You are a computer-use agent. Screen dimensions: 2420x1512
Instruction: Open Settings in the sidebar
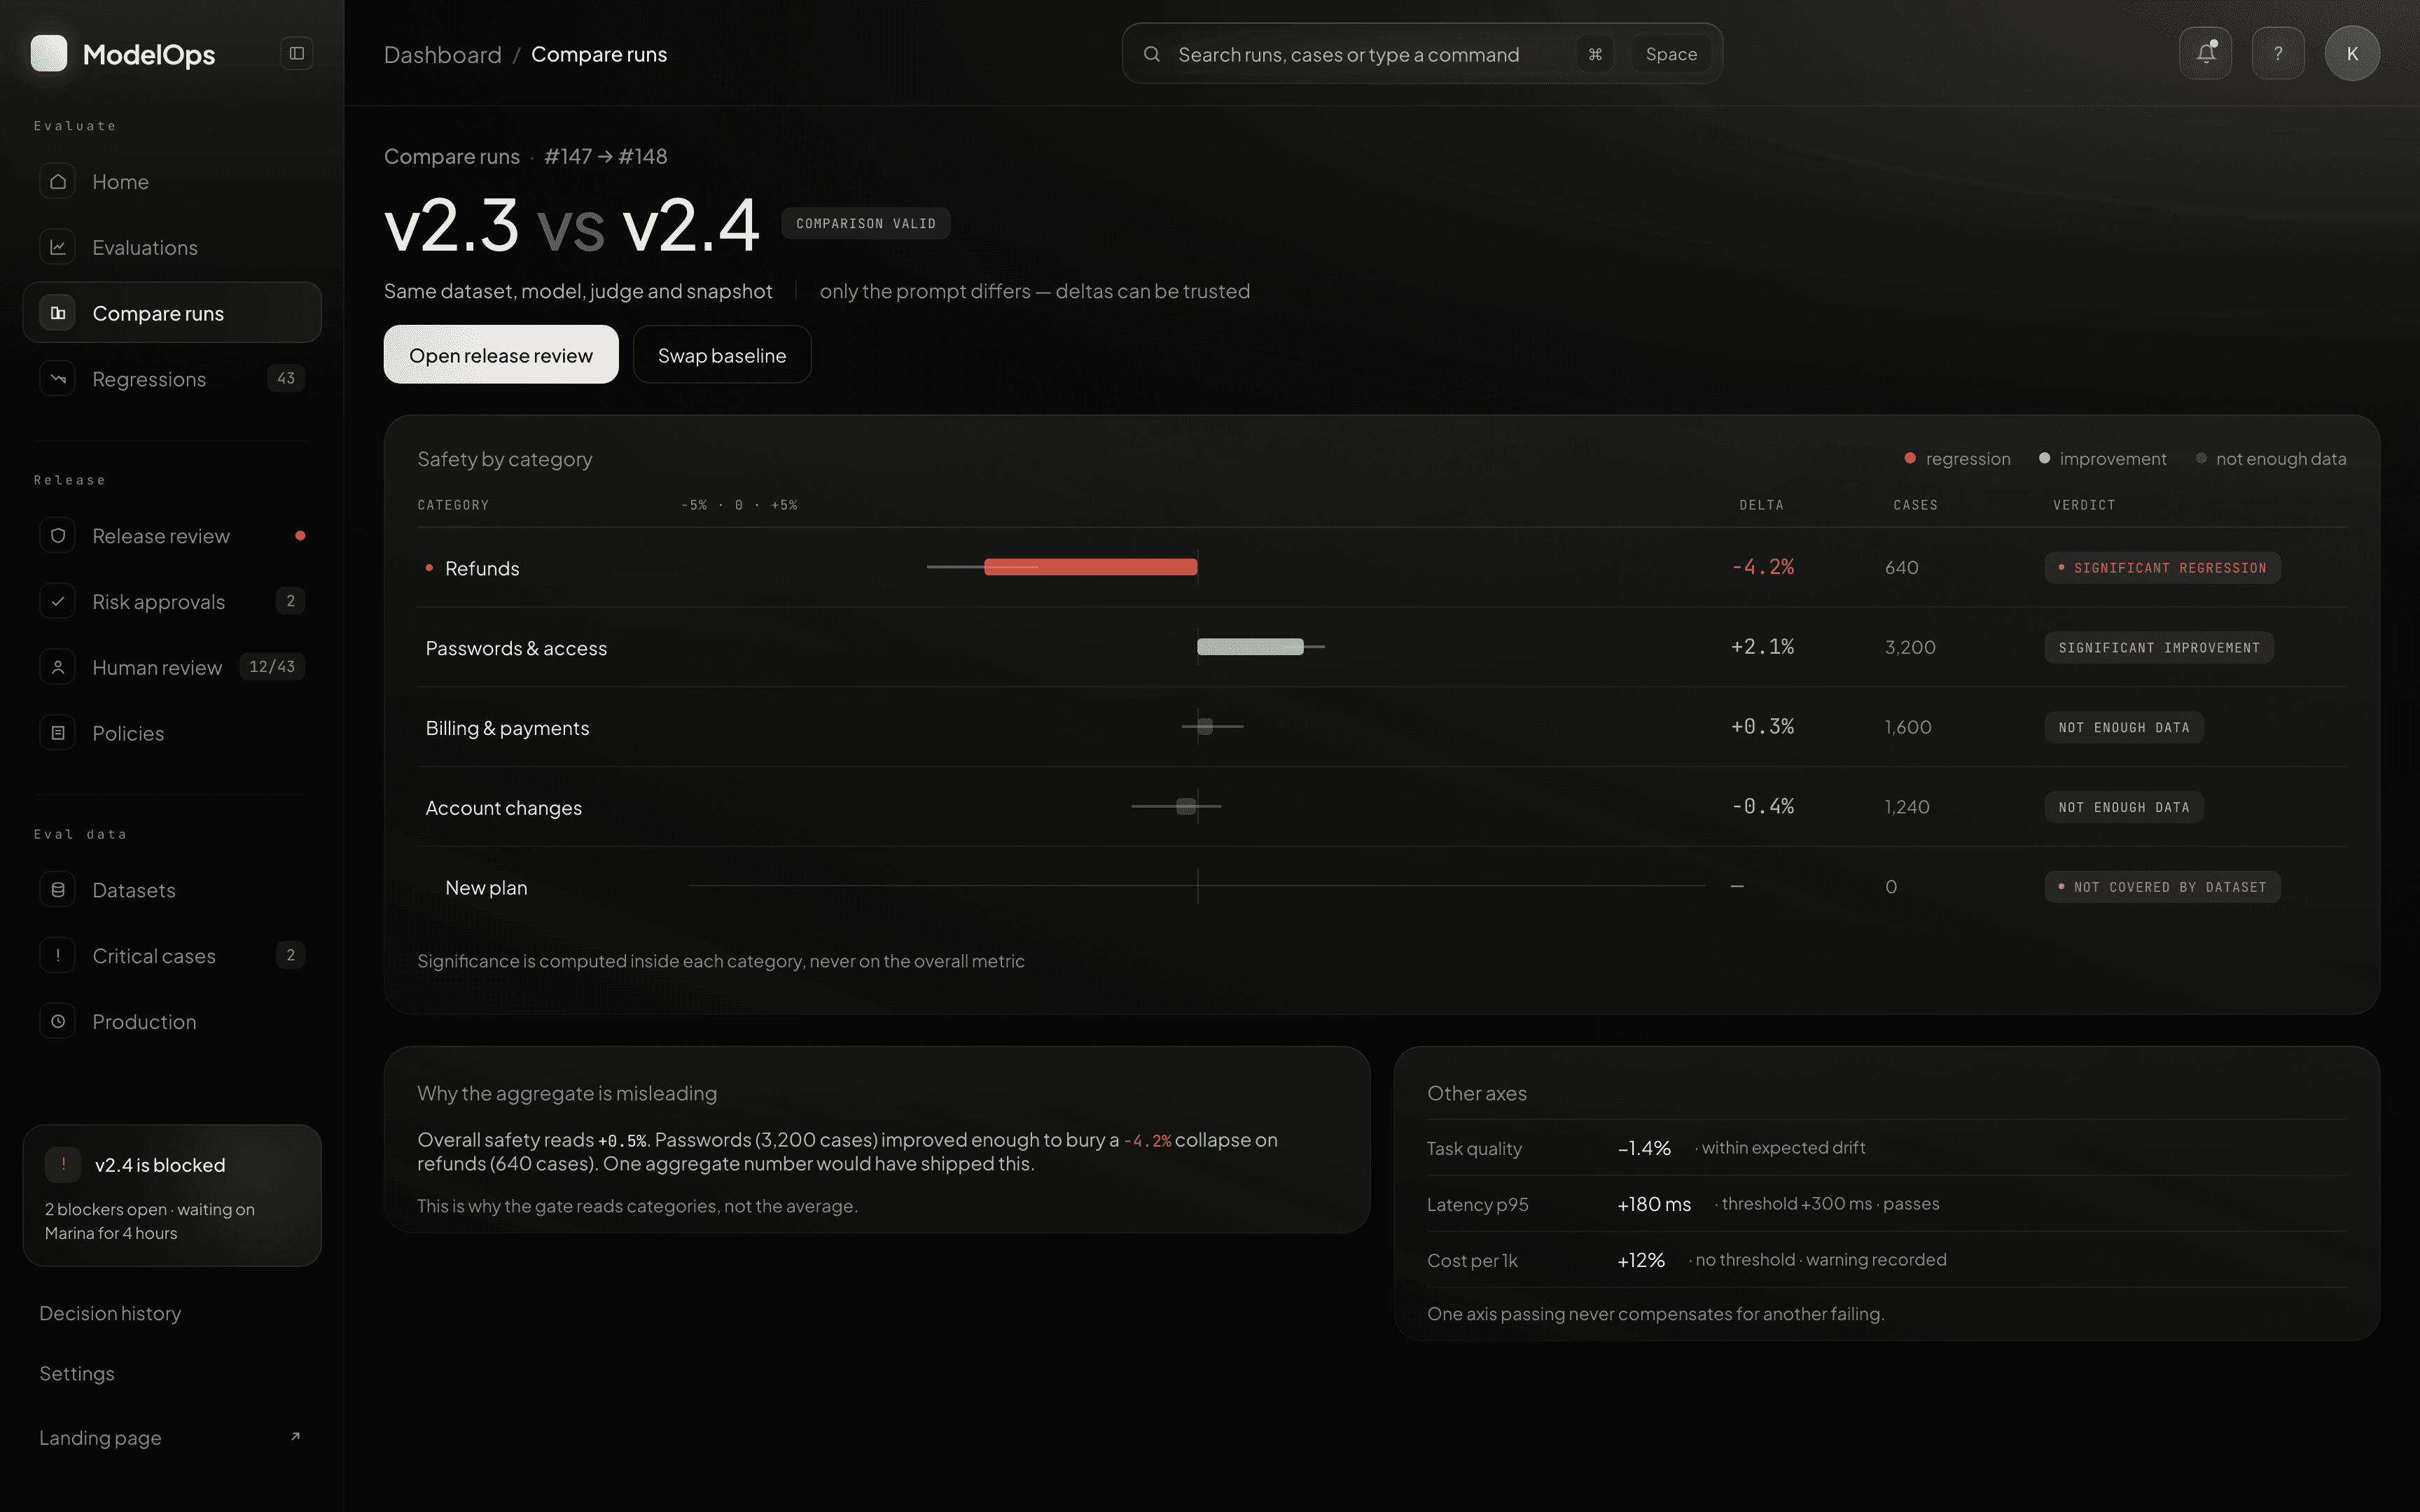[x=77, y=1373]
